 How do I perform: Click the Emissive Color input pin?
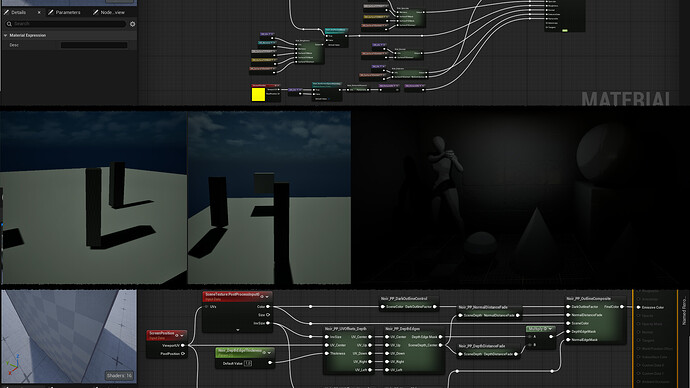tap(639, 307)
